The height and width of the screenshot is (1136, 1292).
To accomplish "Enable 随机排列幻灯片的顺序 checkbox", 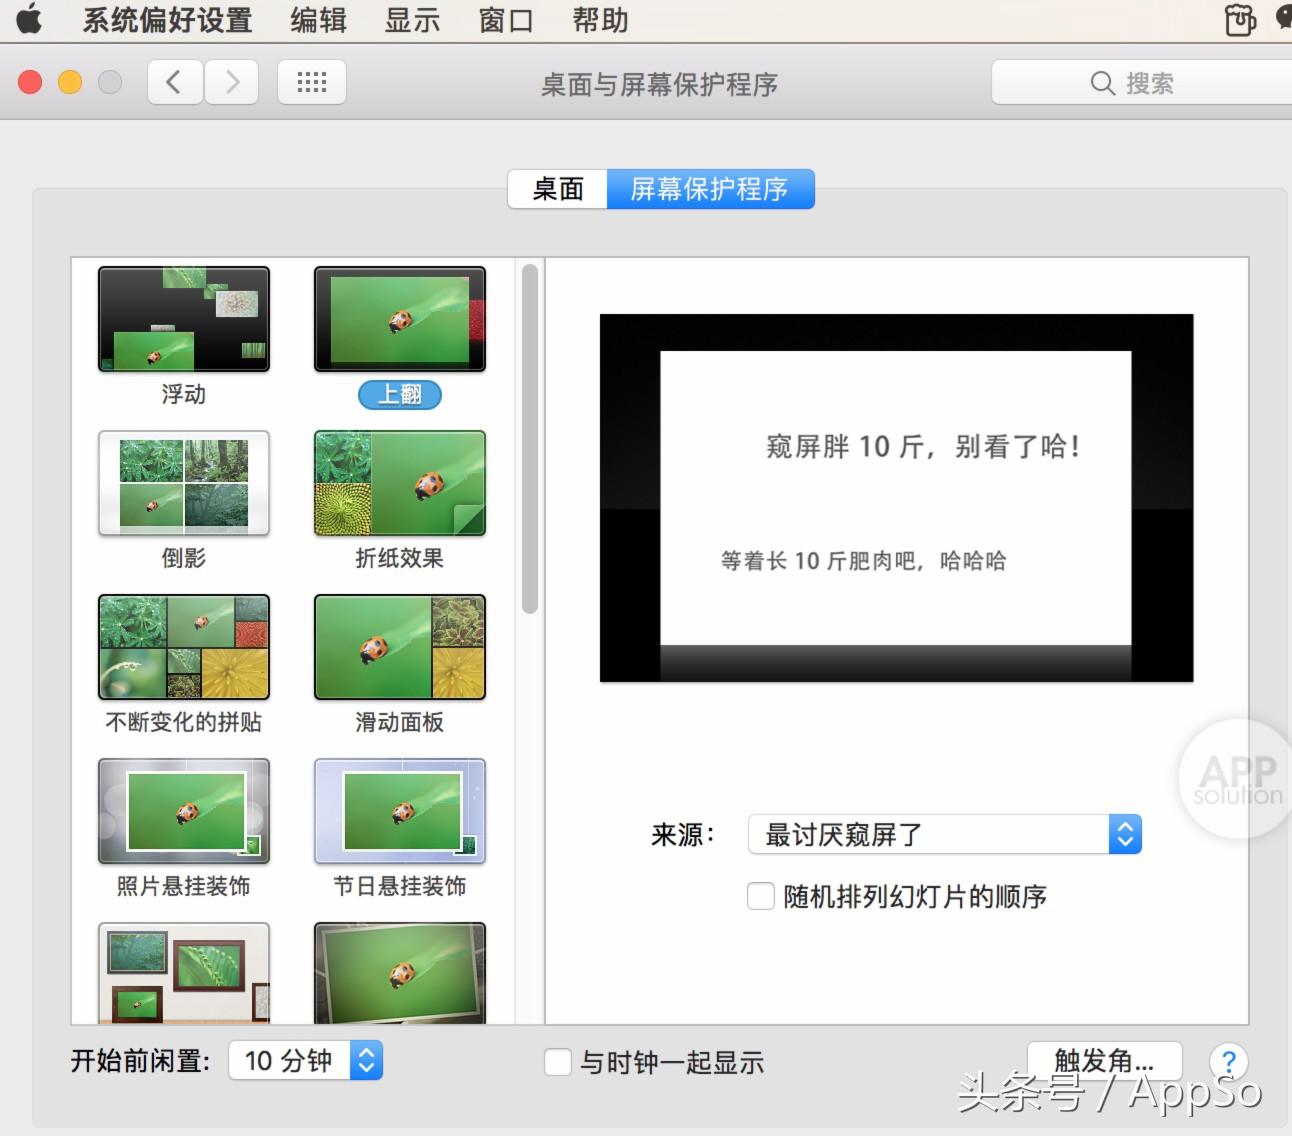I will click(x=761, y=896).
